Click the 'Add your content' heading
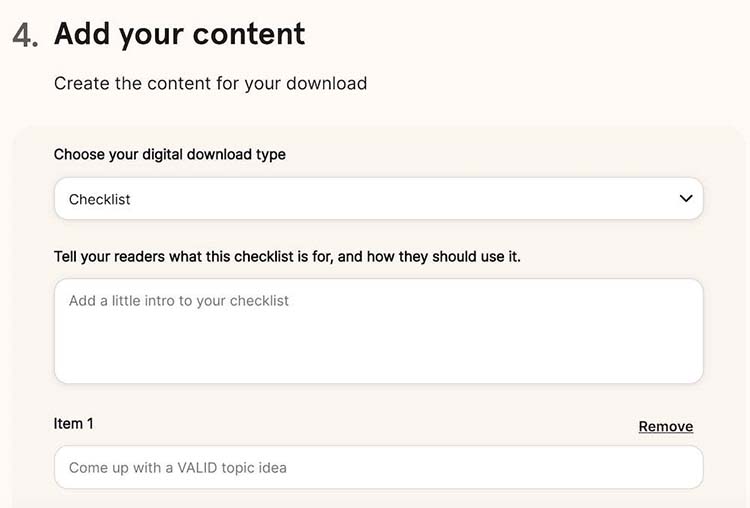Viewport: 750px width, 508px height. point(179,34)
